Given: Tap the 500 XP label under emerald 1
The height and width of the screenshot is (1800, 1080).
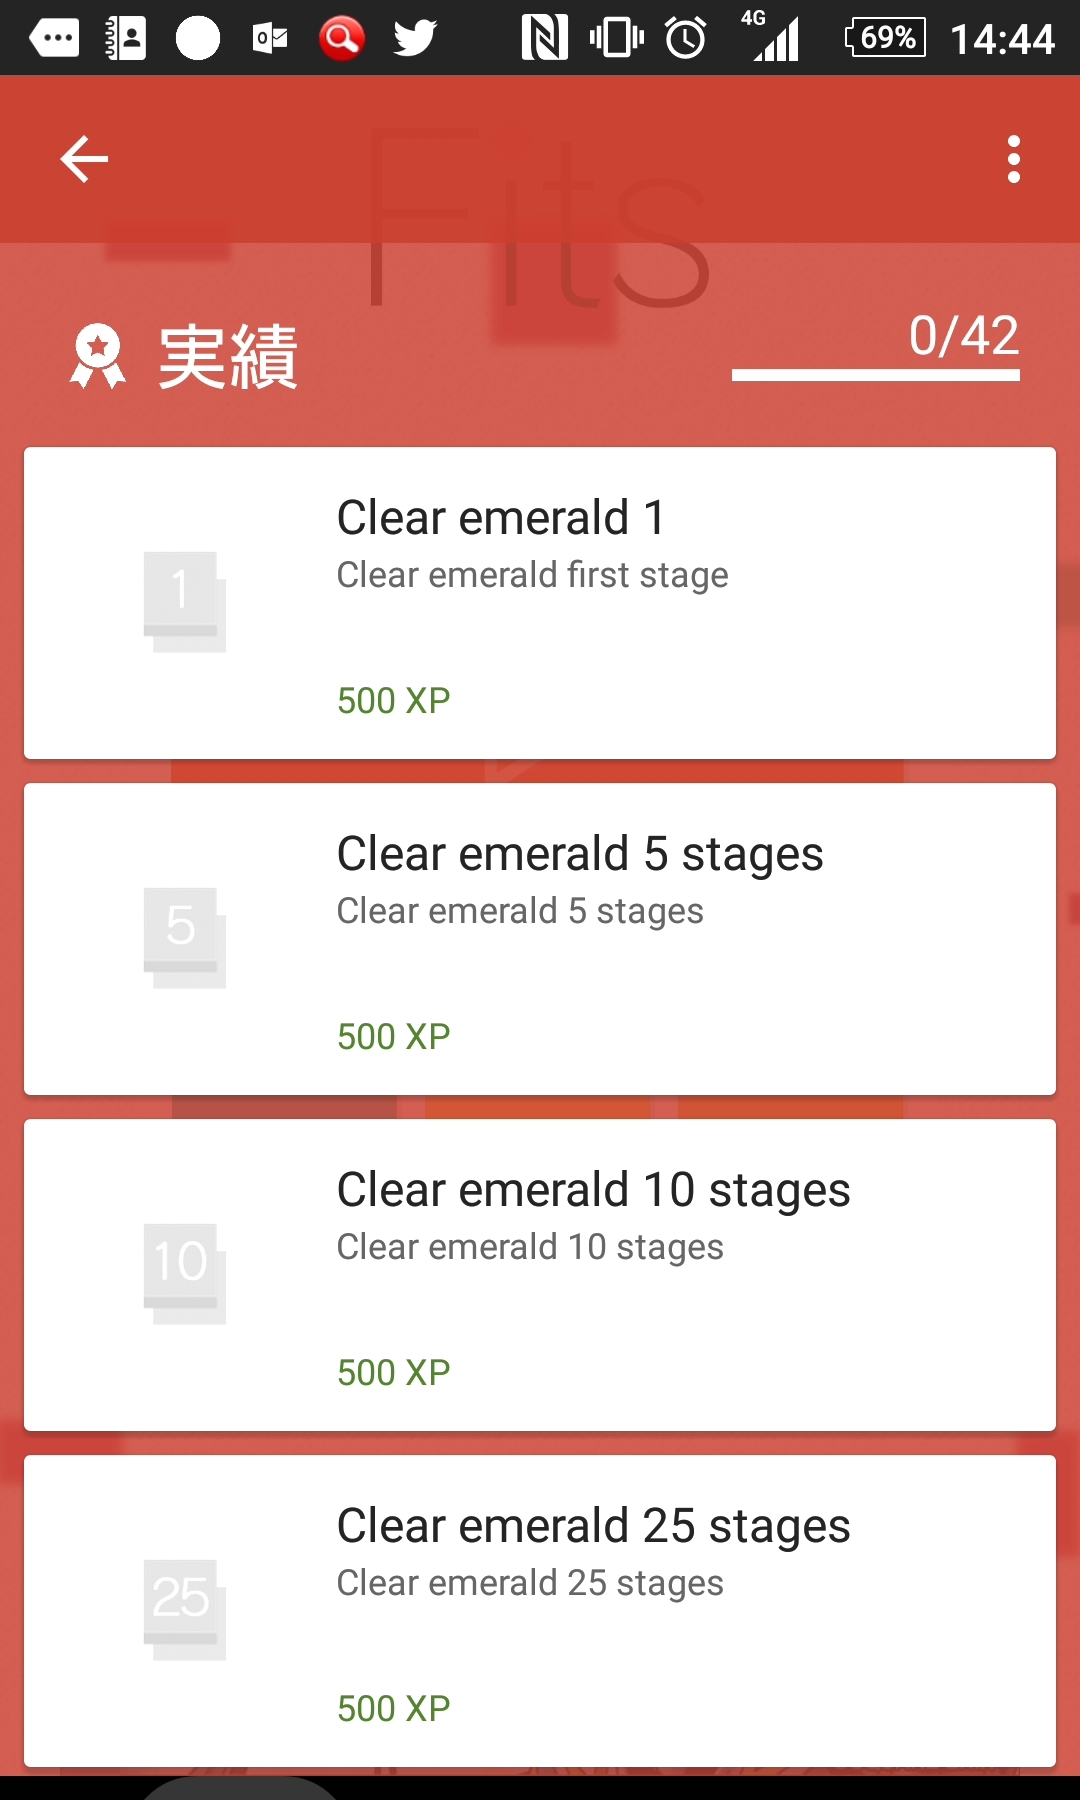Looking at the screenshot, I should click(393, 700).
